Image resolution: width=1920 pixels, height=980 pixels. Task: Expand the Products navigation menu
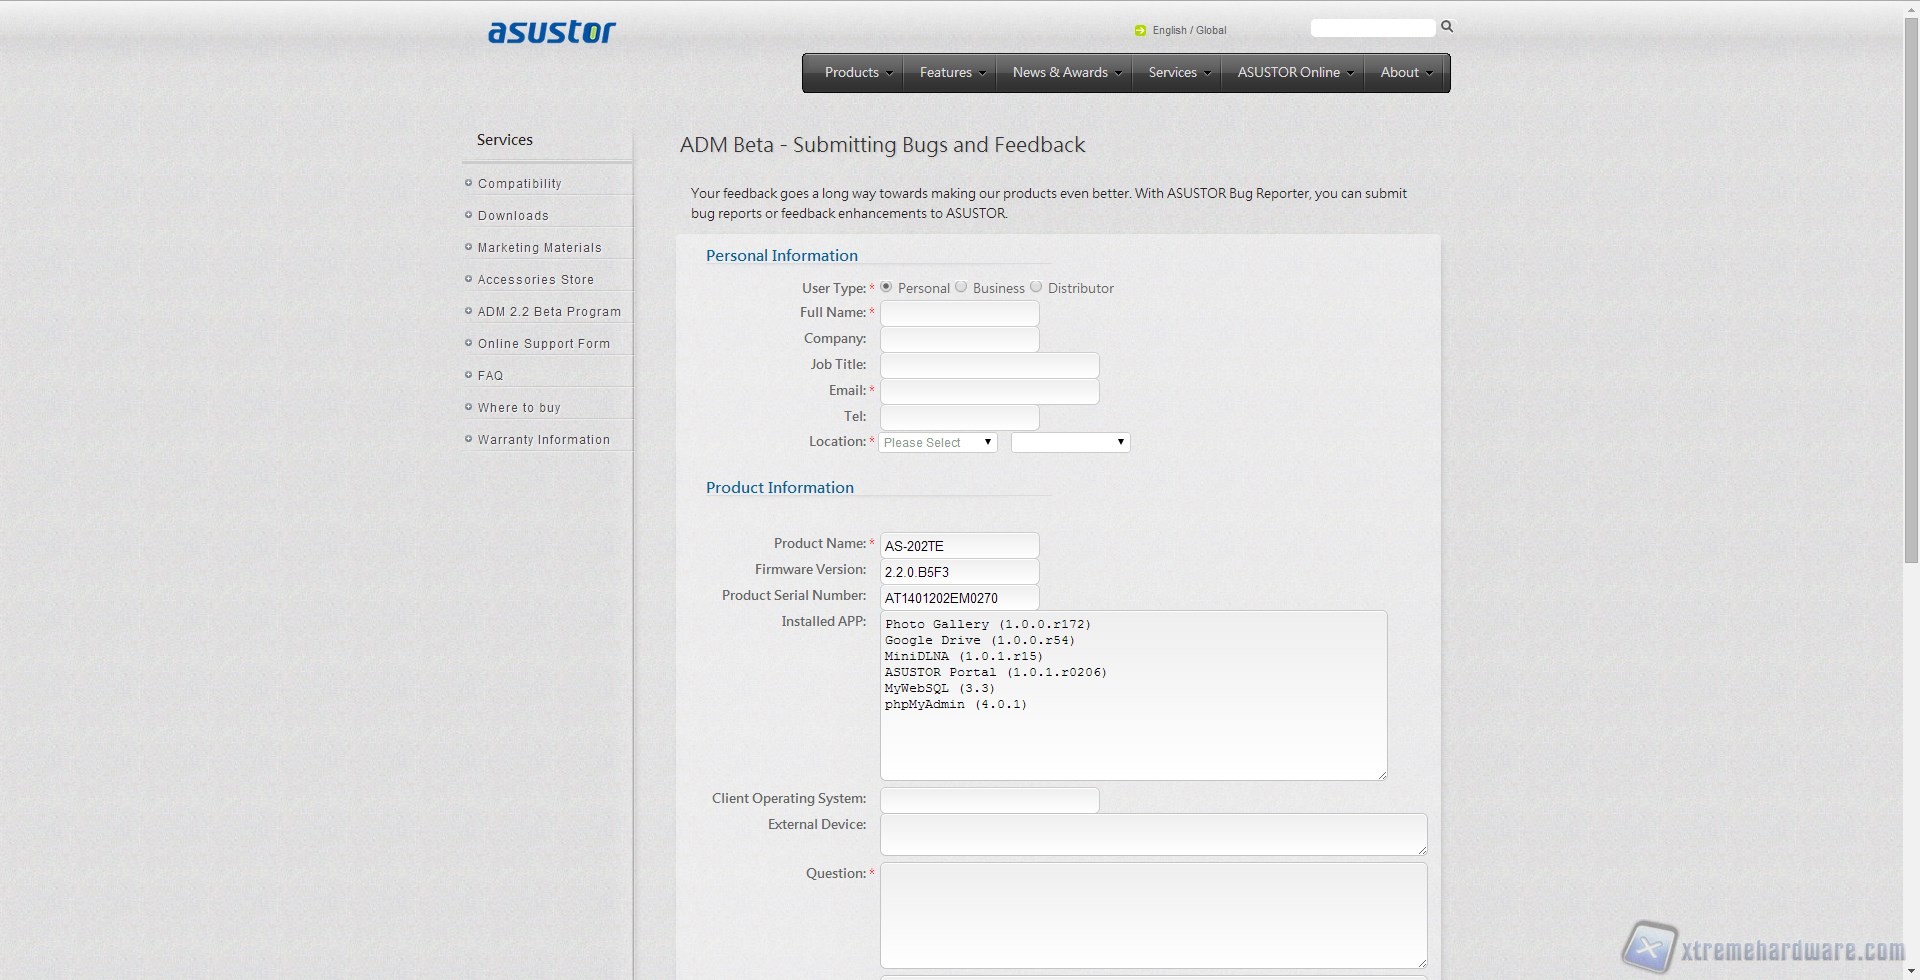(857, 72)
